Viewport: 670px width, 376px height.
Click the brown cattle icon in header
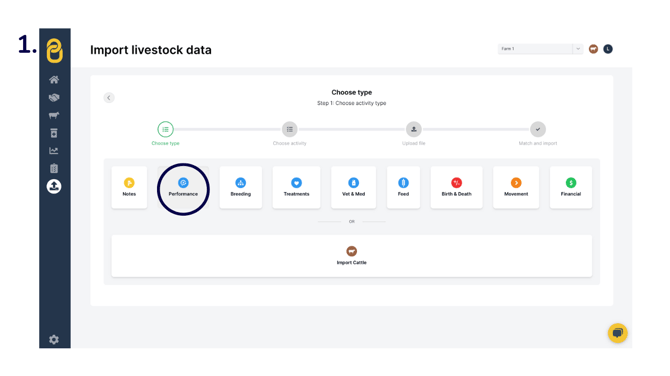pyautogui.click(x=593, y=49)
